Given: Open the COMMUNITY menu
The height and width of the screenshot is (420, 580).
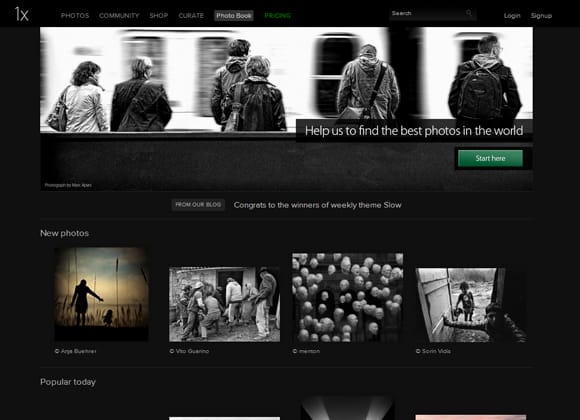Looking at the screenshot, I should pos(119,16).
